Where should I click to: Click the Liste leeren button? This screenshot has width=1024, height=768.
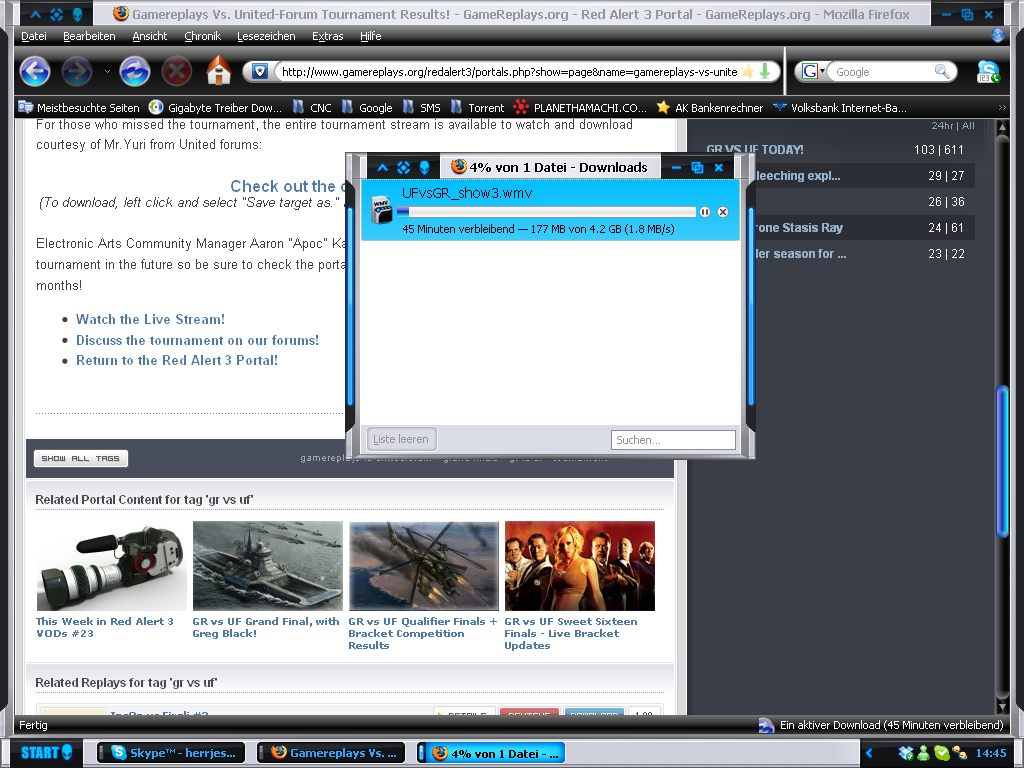tap(401, 440)
